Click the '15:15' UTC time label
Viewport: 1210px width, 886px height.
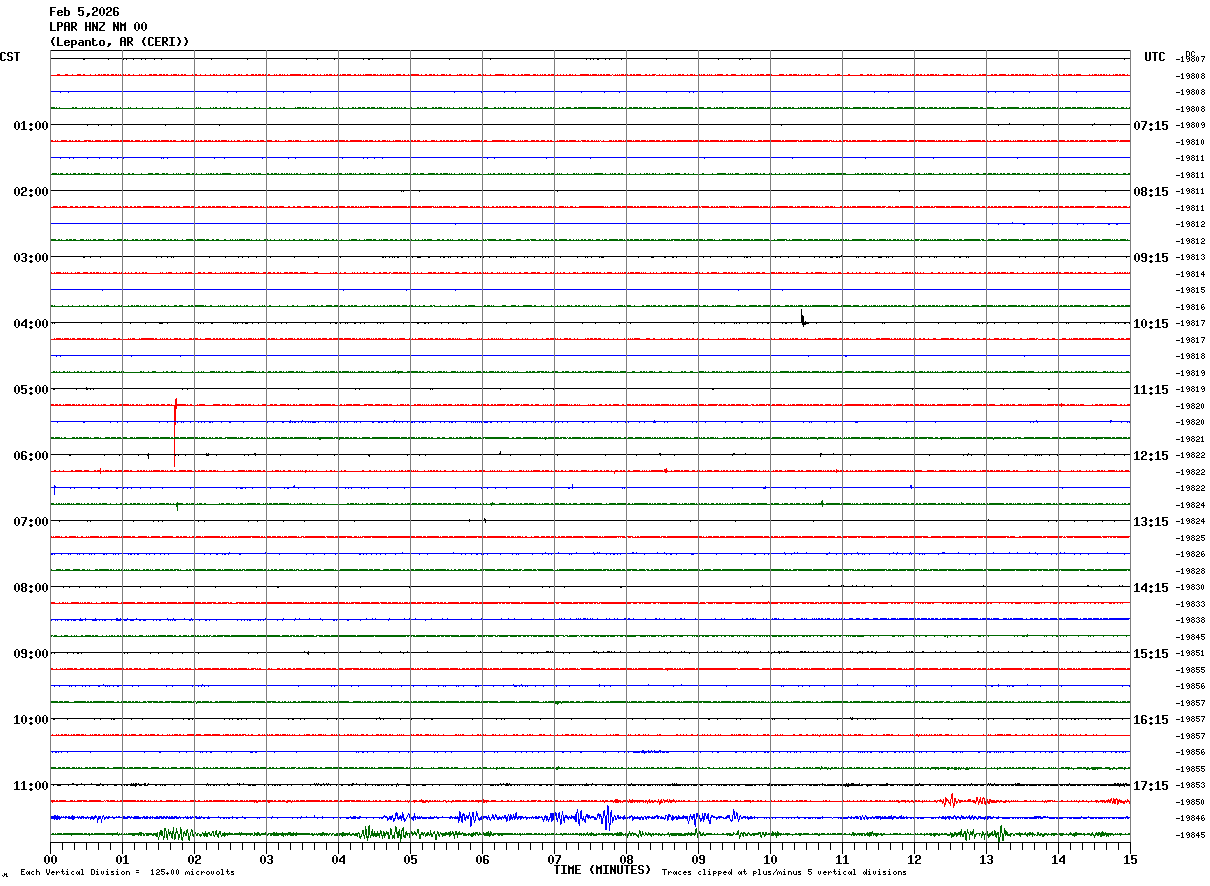[1151, 654]
